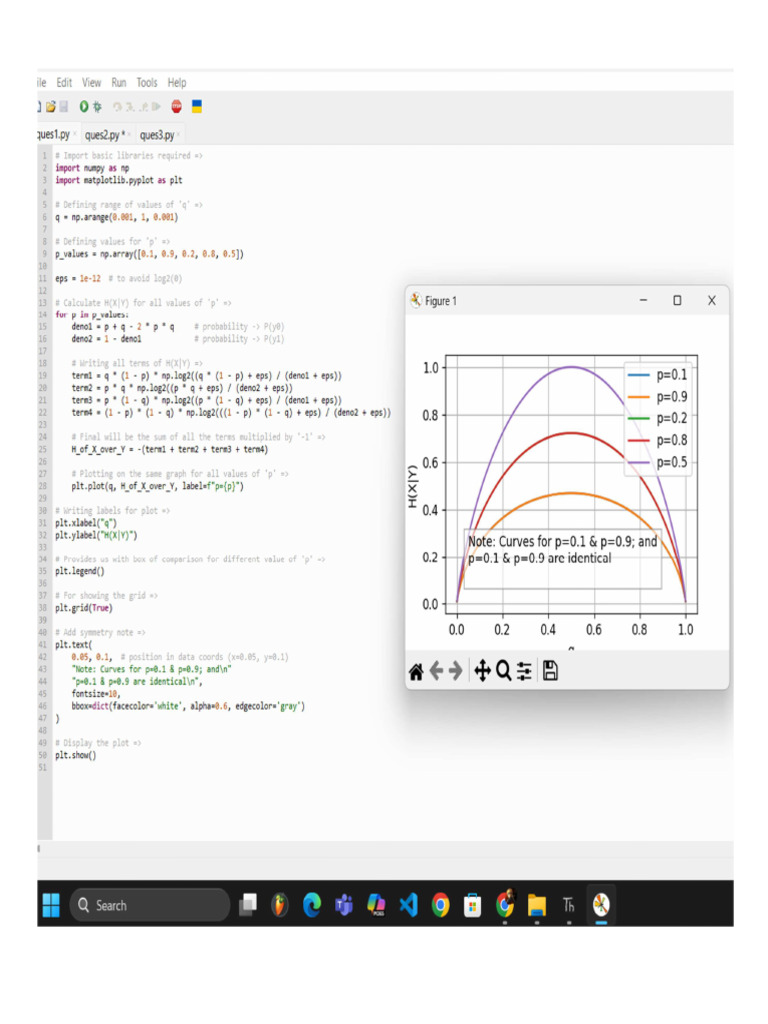The image size is (768, 1024).
Task: Open Visual Studio Code from the taskbar
Action: [408, 905]
